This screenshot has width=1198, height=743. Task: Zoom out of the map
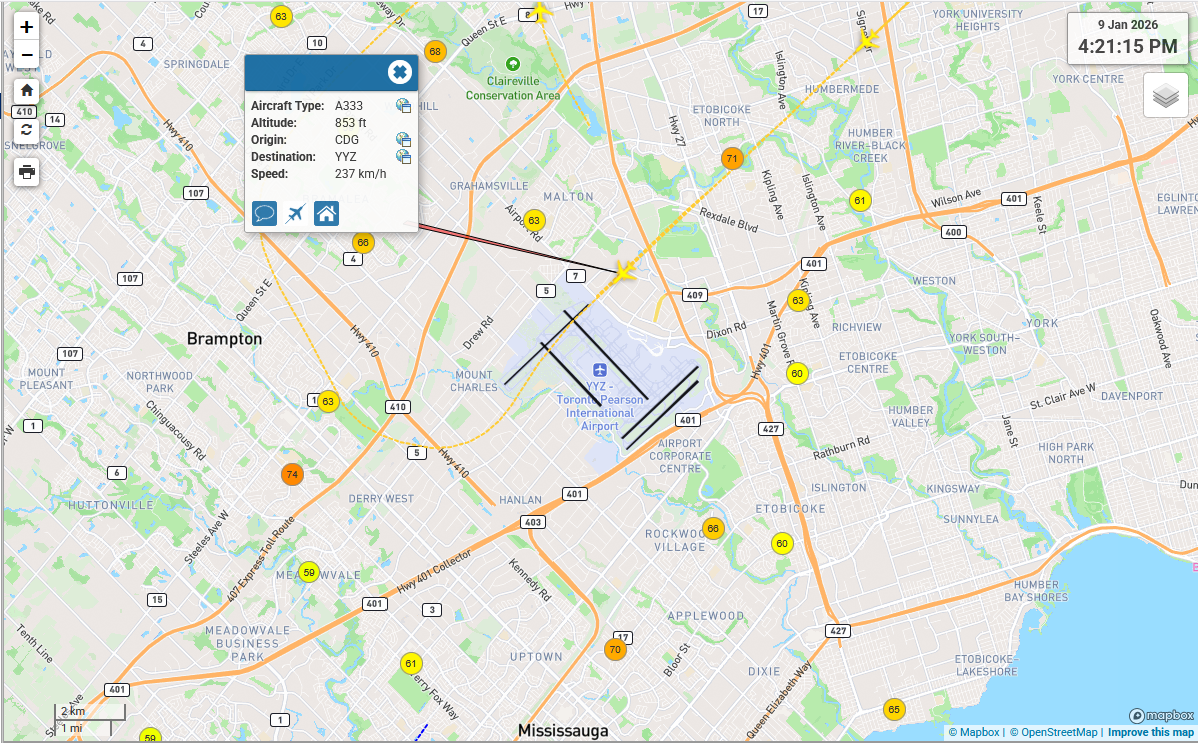(27, 55)
